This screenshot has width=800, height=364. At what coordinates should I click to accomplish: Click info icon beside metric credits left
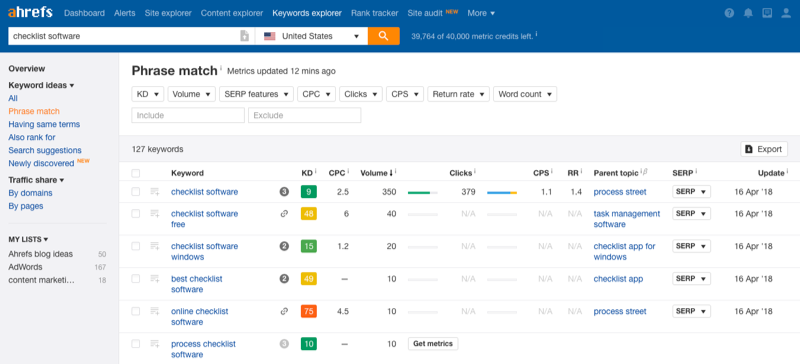coord(536,34)
